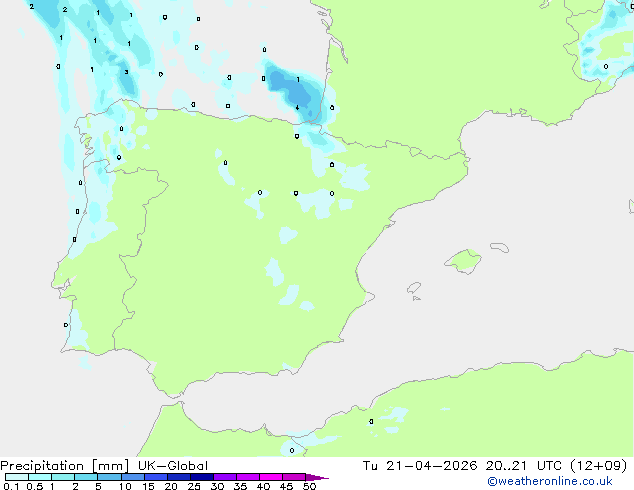Click the 0.5–1 mm legend color swatch
634x490 pixels.
tap(40, 477)
